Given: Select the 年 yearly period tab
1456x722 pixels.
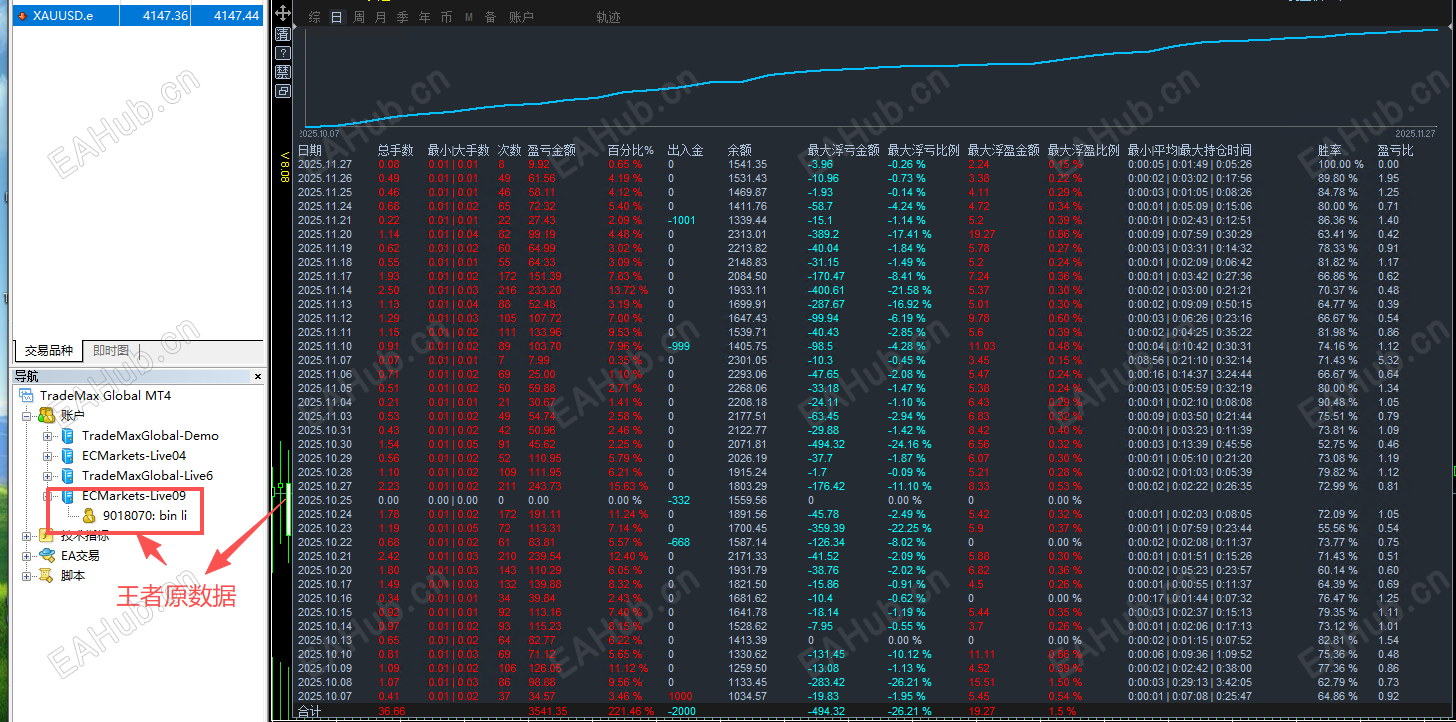Looking at the screenshot, I should coord(424,17).
